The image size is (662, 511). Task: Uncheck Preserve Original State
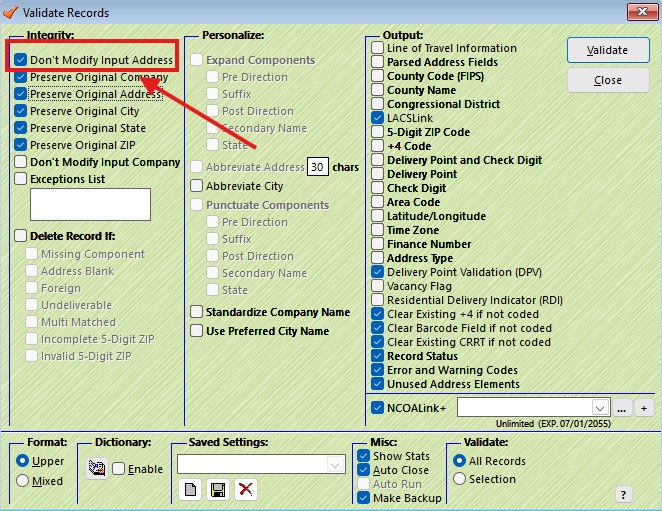tap(20, 128)
